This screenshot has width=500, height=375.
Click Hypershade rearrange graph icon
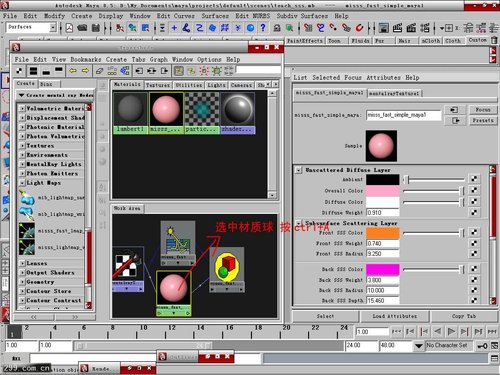(112, 71)
